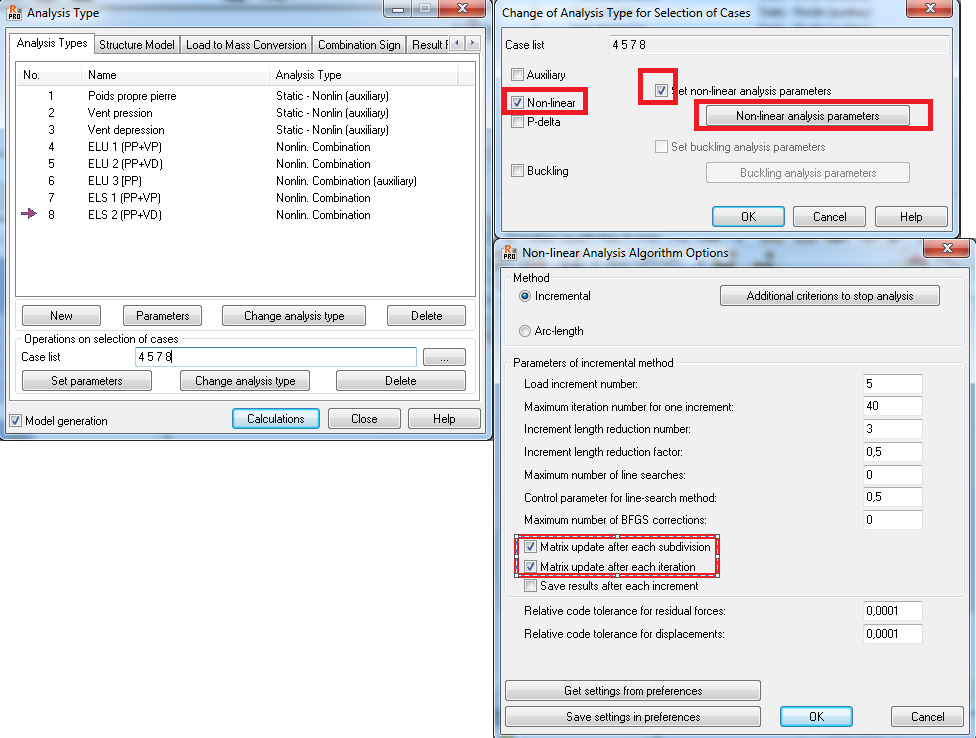Switch to the Structure Model tab
This screenshot has height=738, width=976.
coord(139,44)
